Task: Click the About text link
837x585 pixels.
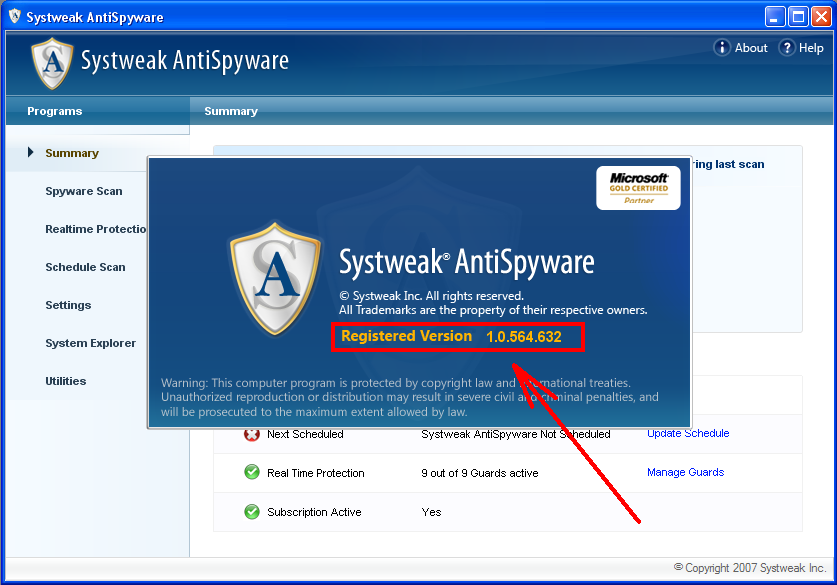Action: [x=751, y=48]
